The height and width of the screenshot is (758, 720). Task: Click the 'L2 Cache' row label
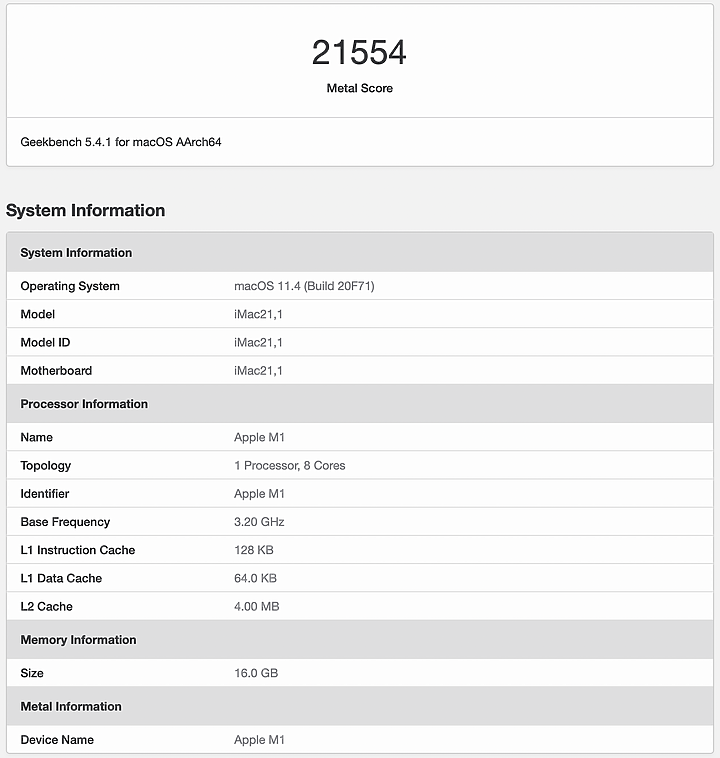[x=46, y=607]
